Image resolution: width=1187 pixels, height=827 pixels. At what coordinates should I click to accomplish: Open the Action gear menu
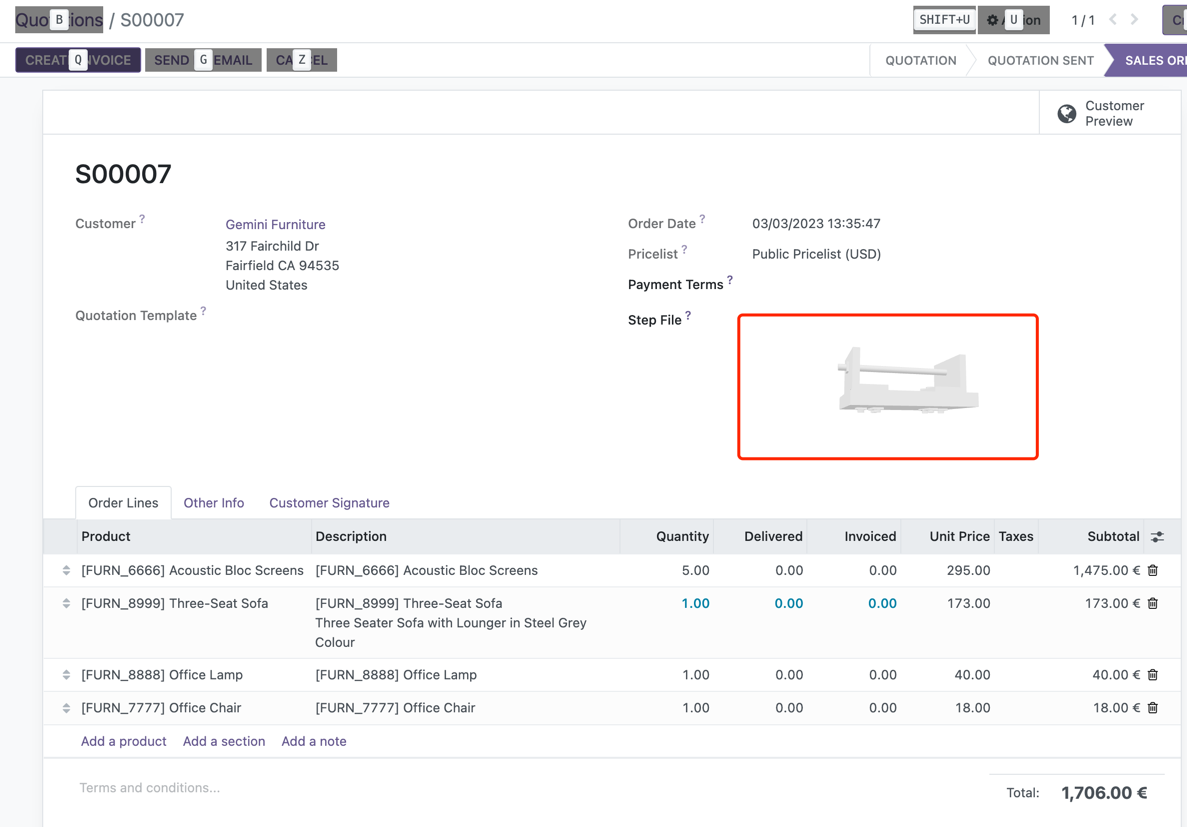[x=1013, y=20]
